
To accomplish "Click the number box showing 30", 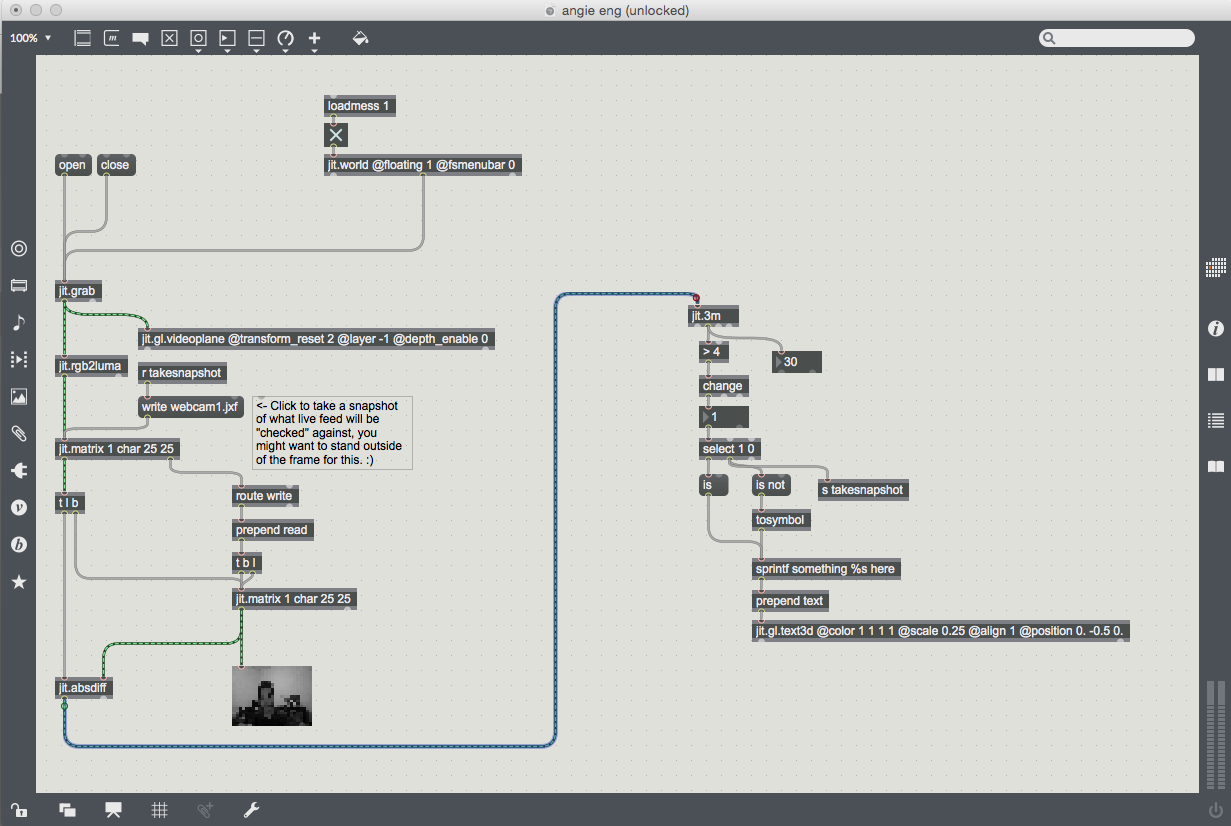I will (x=797, y=362).
